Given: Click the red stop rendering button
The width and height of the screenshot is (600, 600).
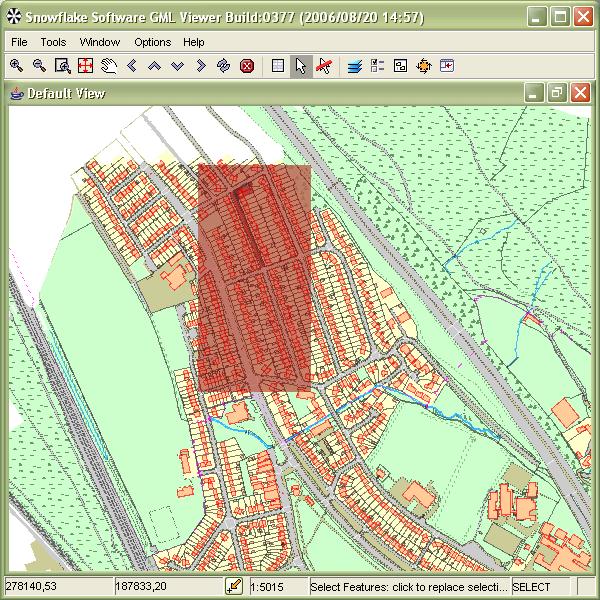Looking at the screenshot, I should click(x=246, y=66).
